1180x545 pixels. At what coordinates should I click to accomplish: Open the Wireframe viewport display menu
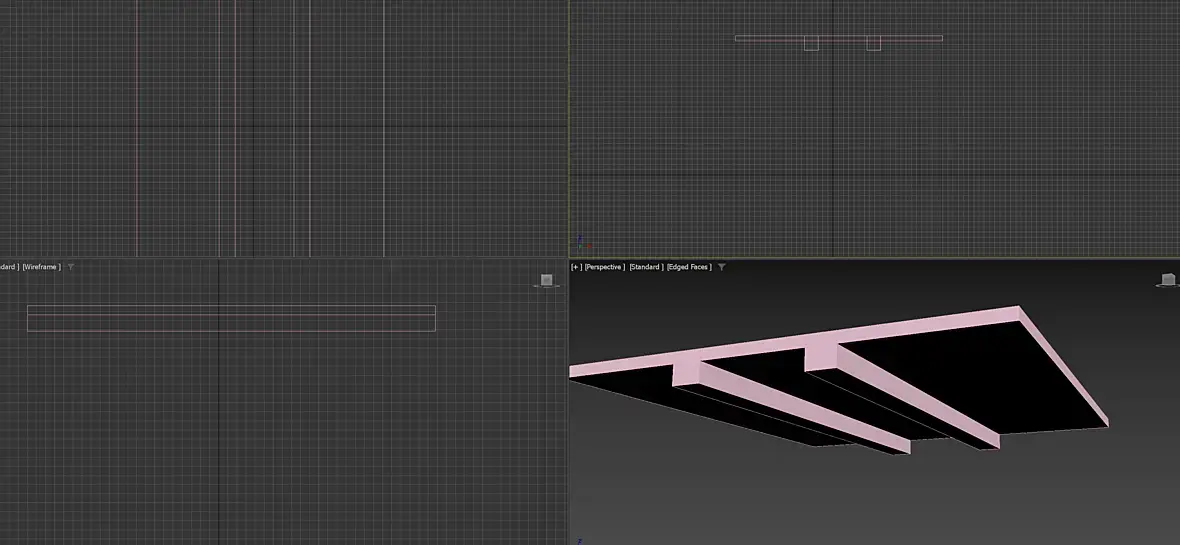pyautogui.click(x=41, y=267)
